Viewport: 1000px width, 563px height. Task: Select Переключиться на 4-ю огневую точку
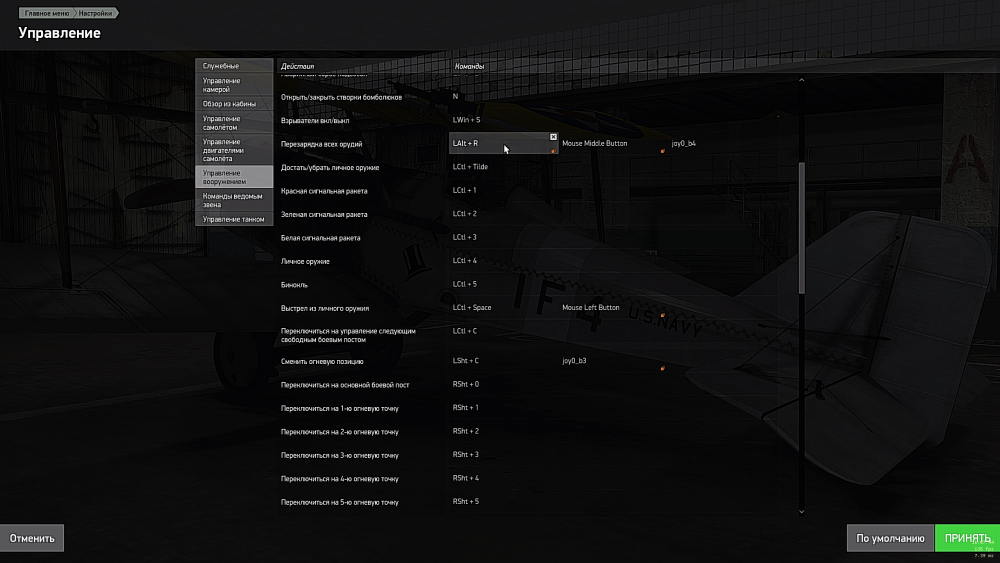pos(339,479)
